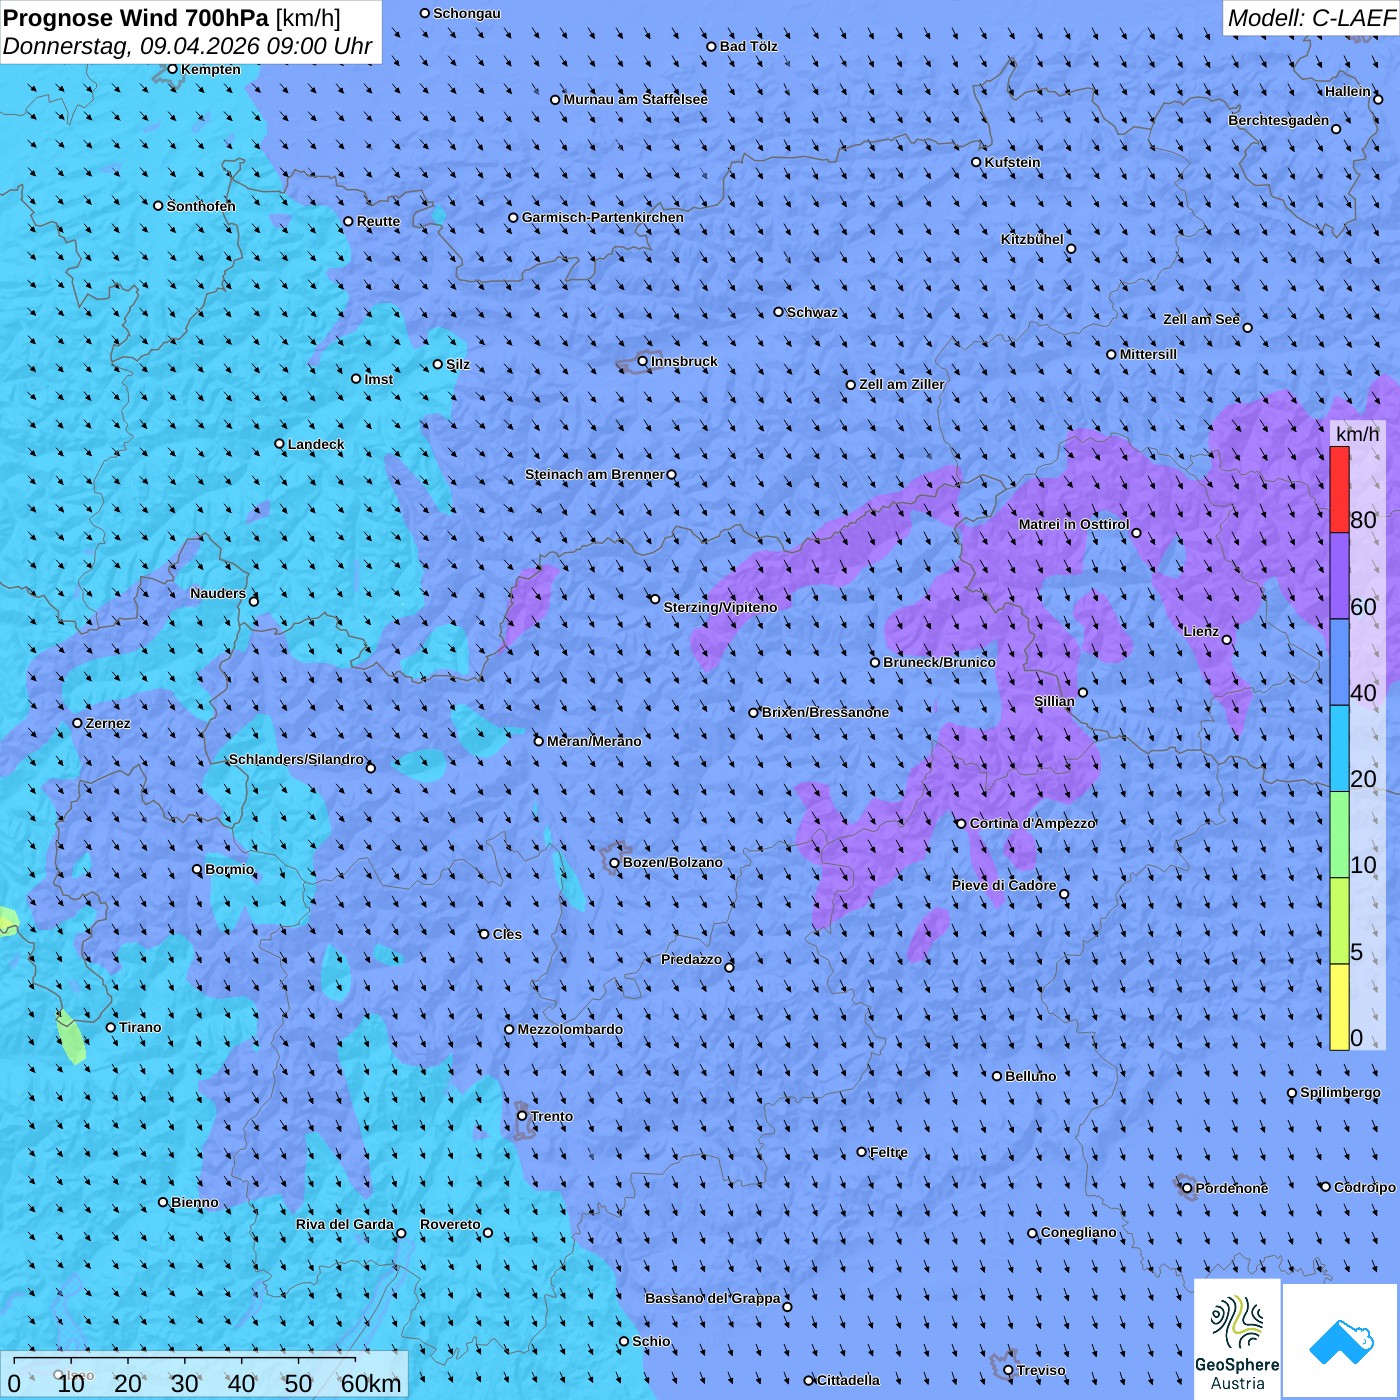Viewport: 1400px width, 1400px height.
Task: Click the Innsbruck city marker
Action: (x=643, y=361)
